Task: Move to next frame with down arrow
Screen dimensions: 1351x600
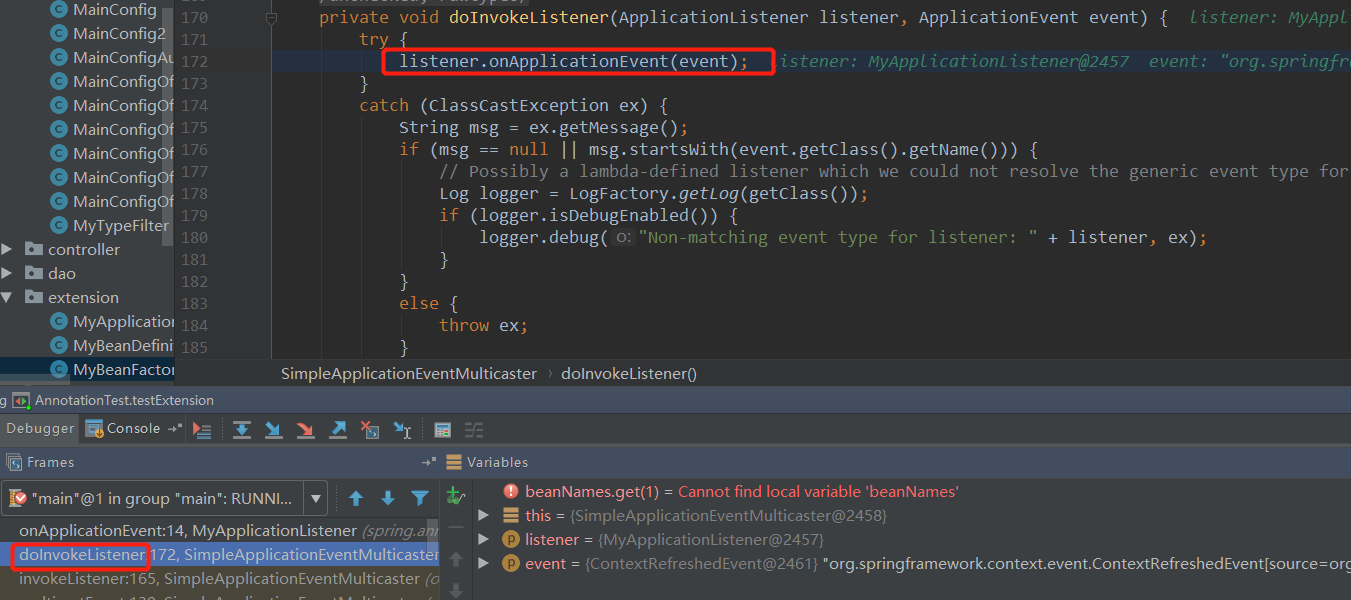Action: [x=388, y=497]
